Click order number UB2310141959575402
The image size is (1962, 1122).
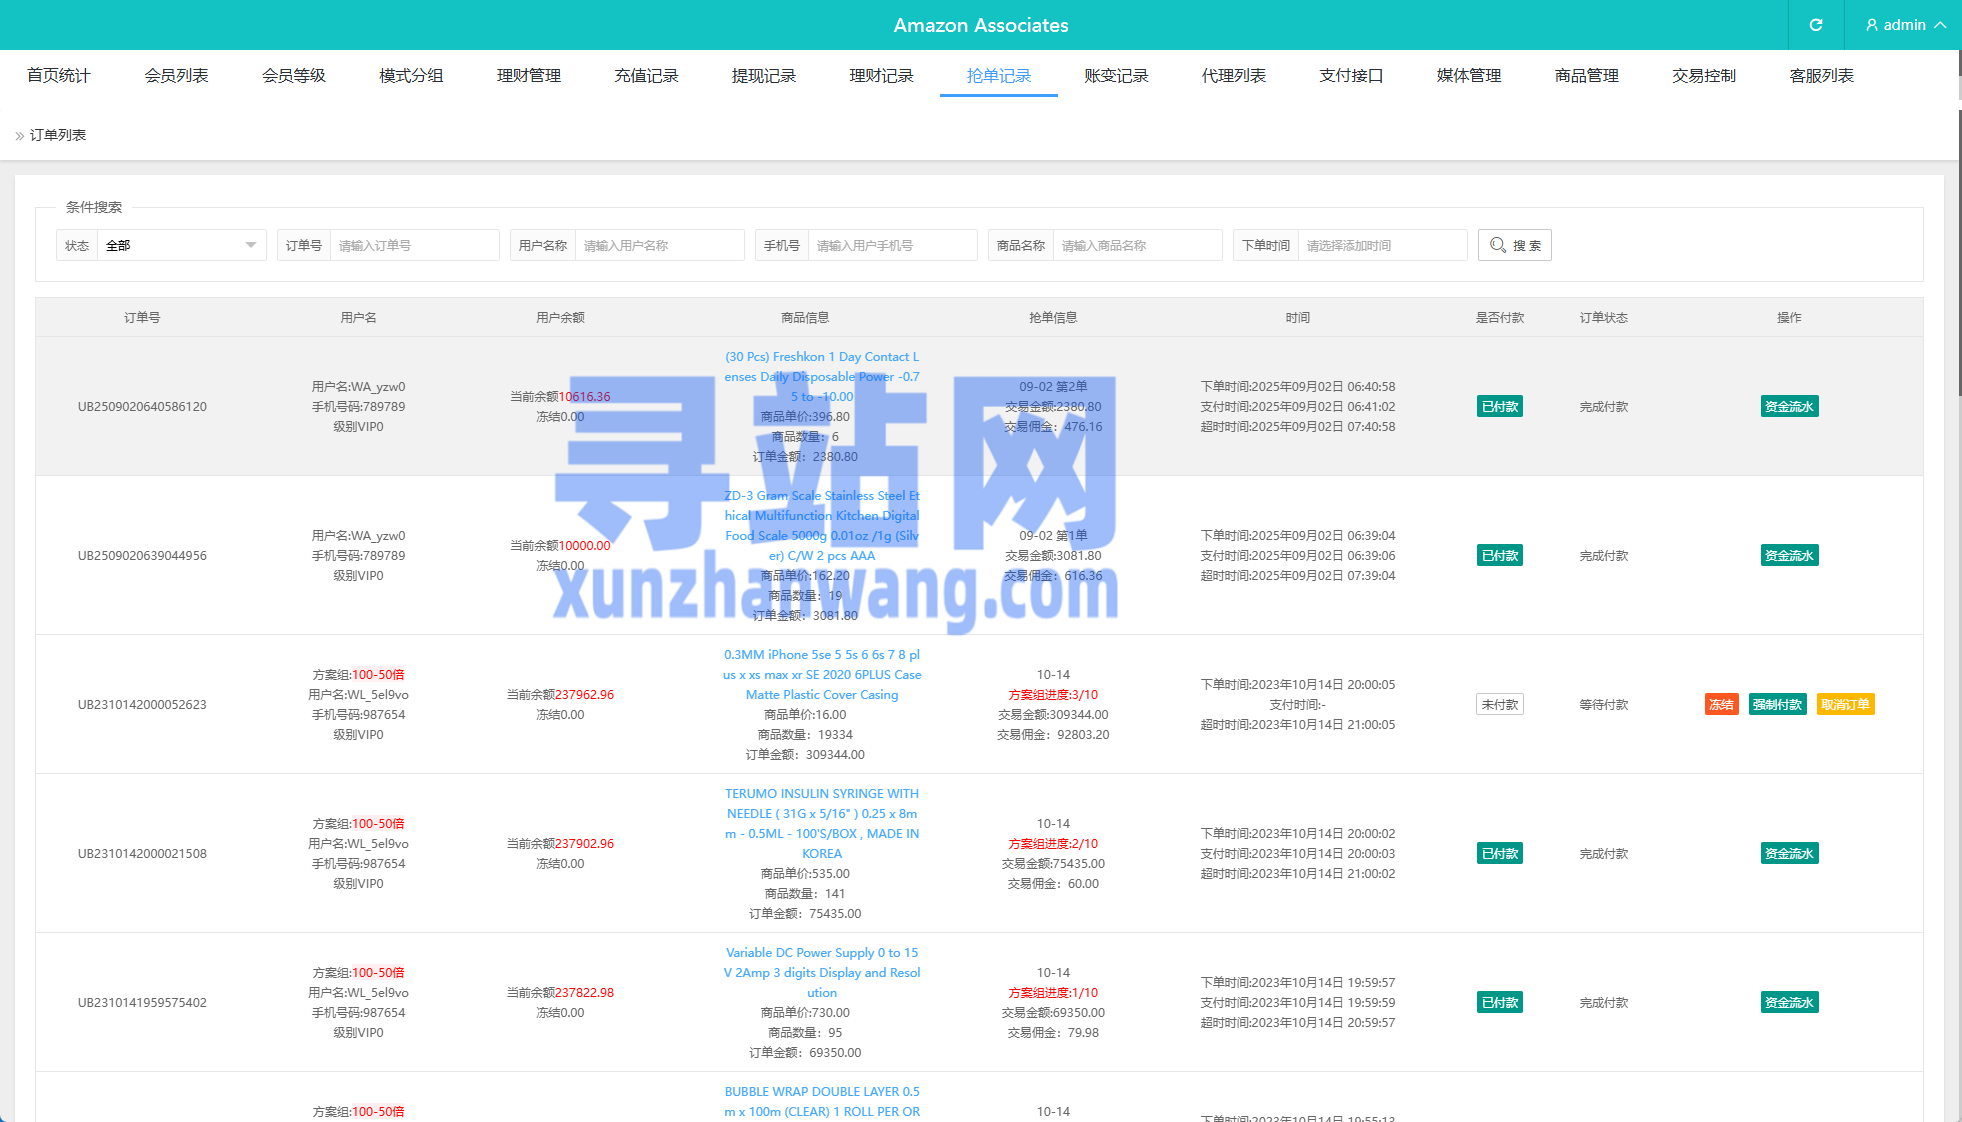[142, 1002]
